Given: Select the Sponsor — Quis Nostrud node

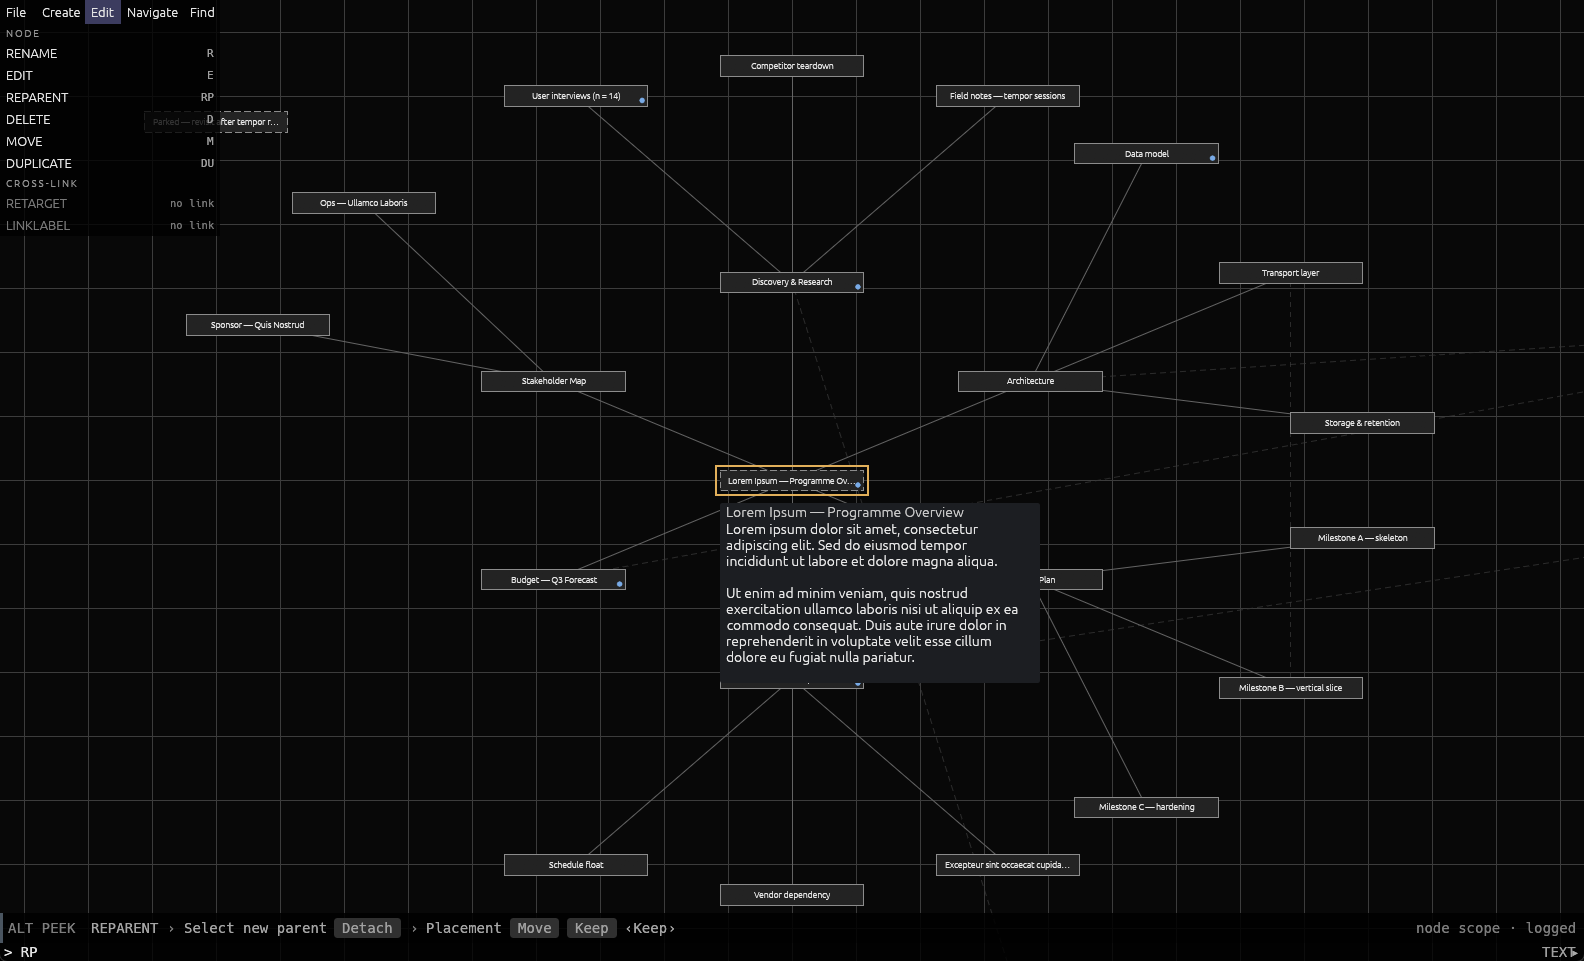Looking at the screenshot, I should coord(258,325).
